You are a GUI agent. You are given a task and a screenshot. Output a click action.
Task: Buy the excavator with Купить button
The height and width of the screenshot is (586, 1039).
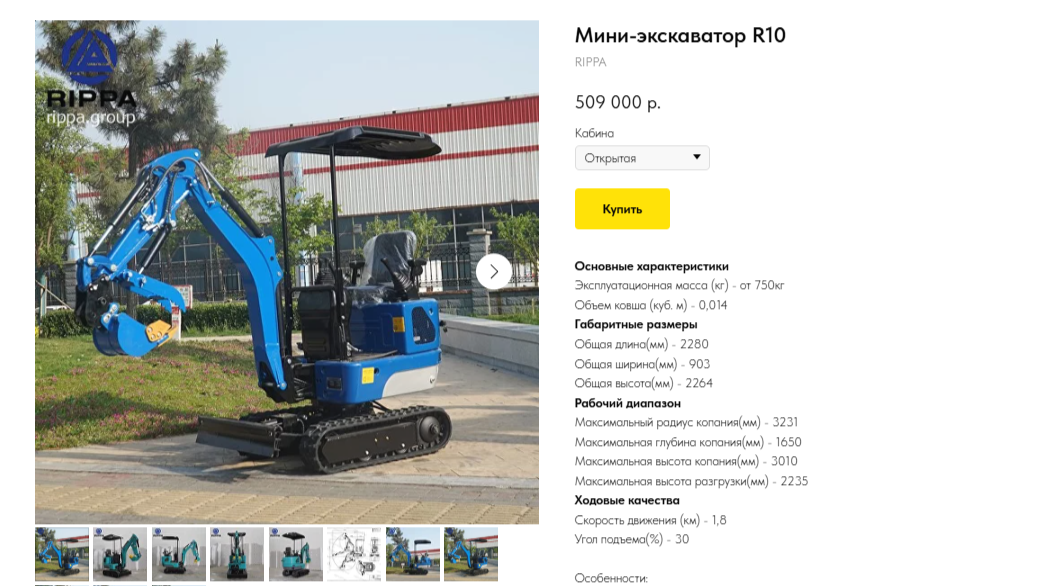coord(622,209)
